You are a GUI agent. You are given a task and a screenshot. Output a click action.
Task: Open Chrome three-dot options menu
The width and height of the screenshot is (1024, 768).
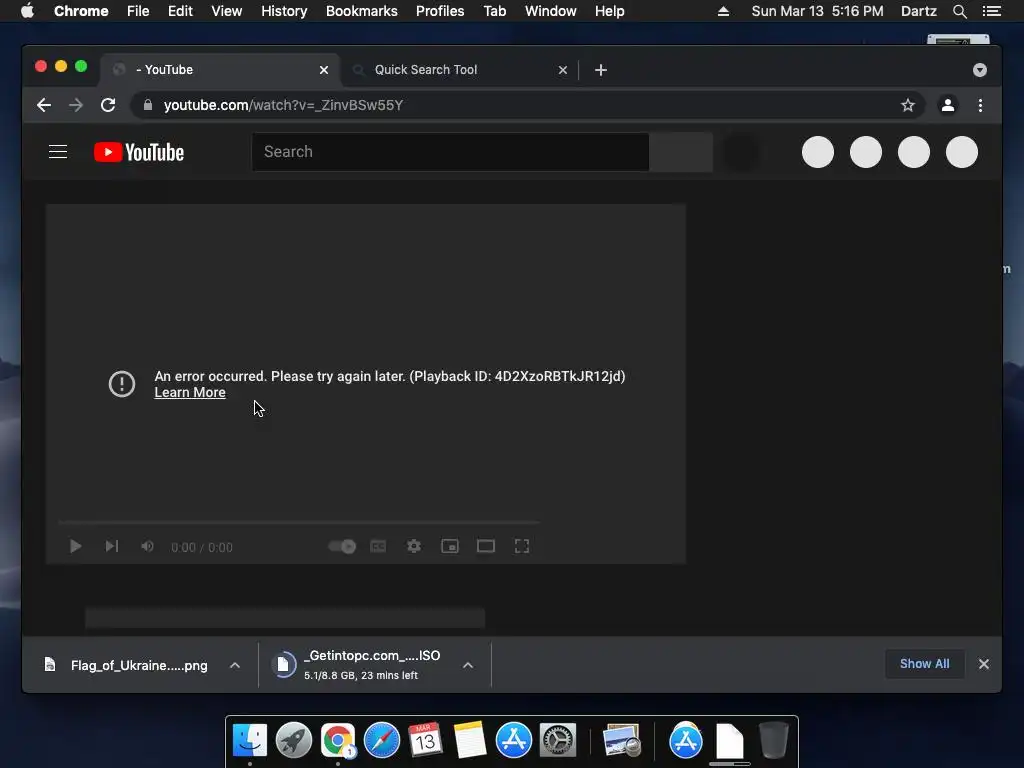[980, 105]
